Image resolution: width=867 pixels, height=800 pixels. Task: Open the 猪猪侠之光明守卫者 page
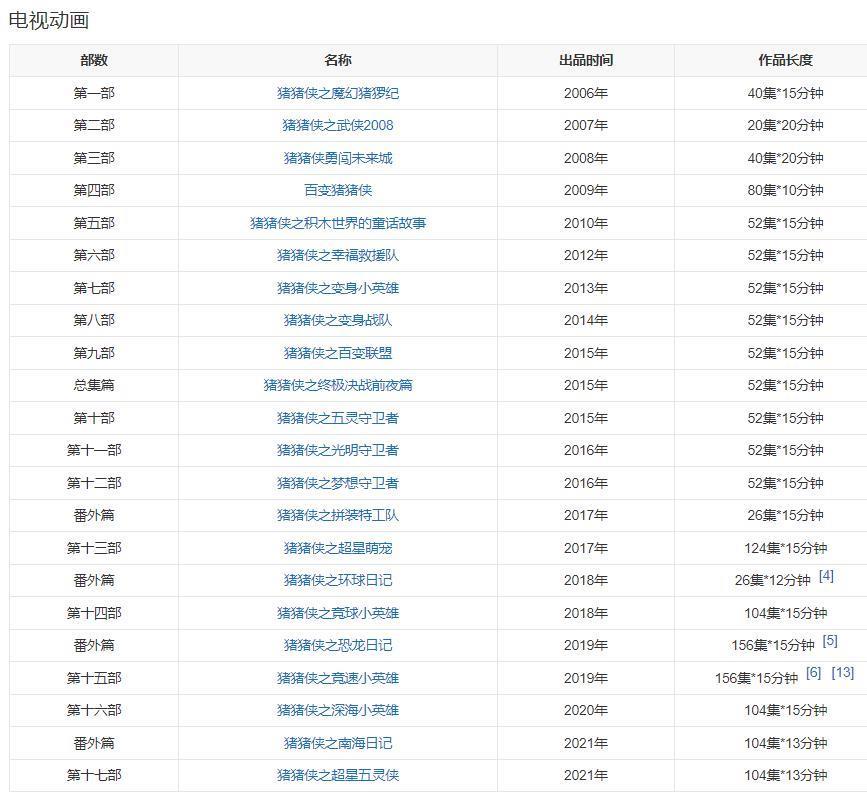(x=337, y=448)
